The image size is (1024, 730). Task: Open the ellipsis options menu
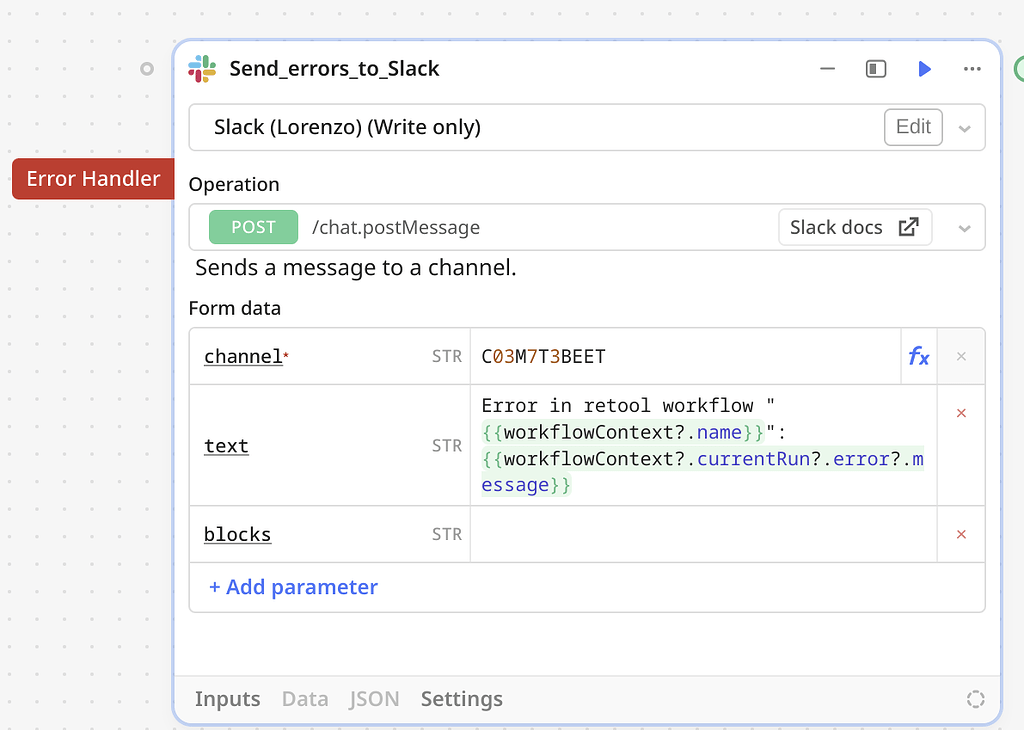[x=971, y=69]
